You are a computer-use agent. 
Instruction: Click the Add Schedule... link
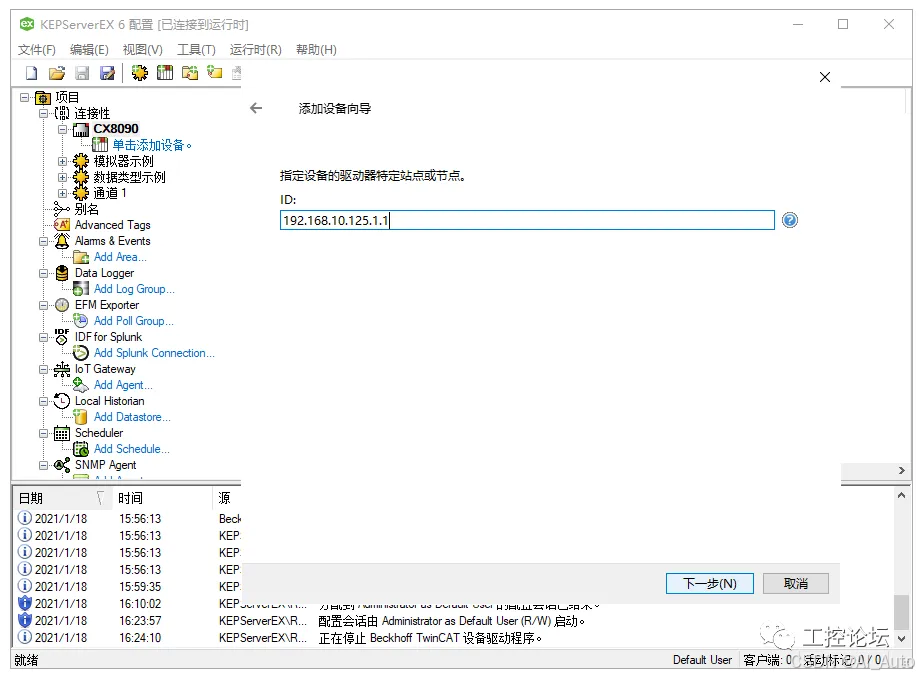pos(132,449)
